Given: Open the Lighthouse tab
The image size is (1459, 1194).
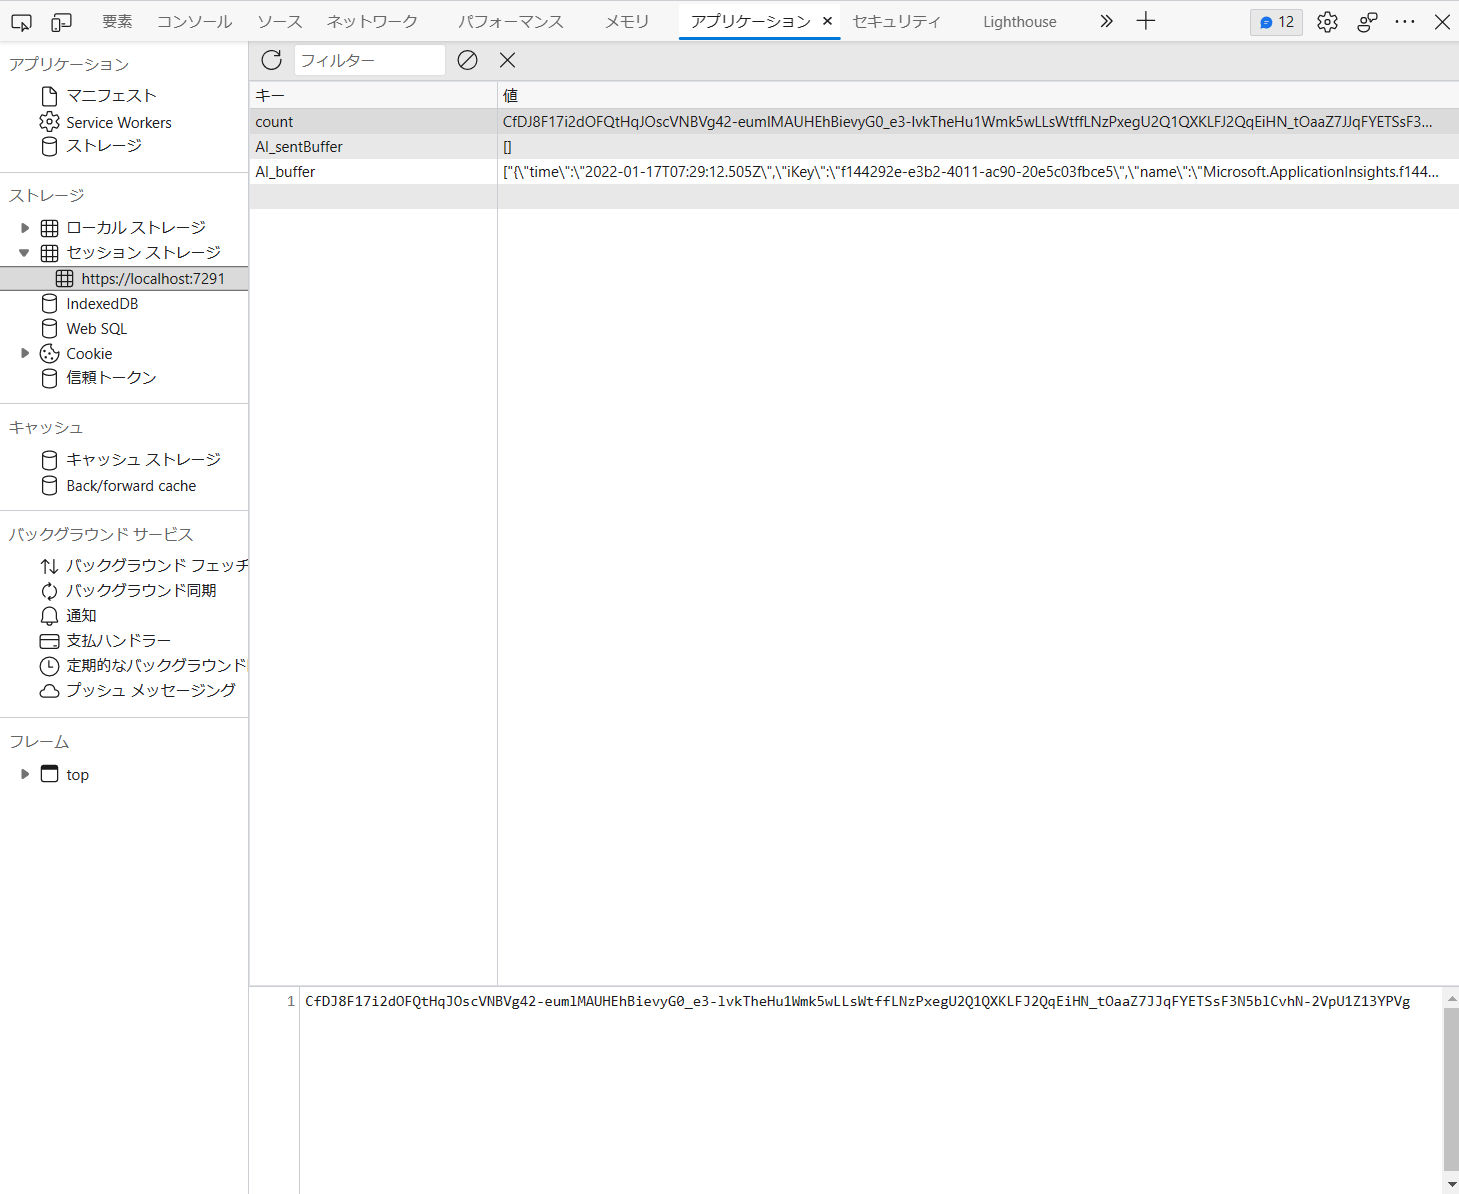Looking at the screenshot, I should pos(1019,21).
